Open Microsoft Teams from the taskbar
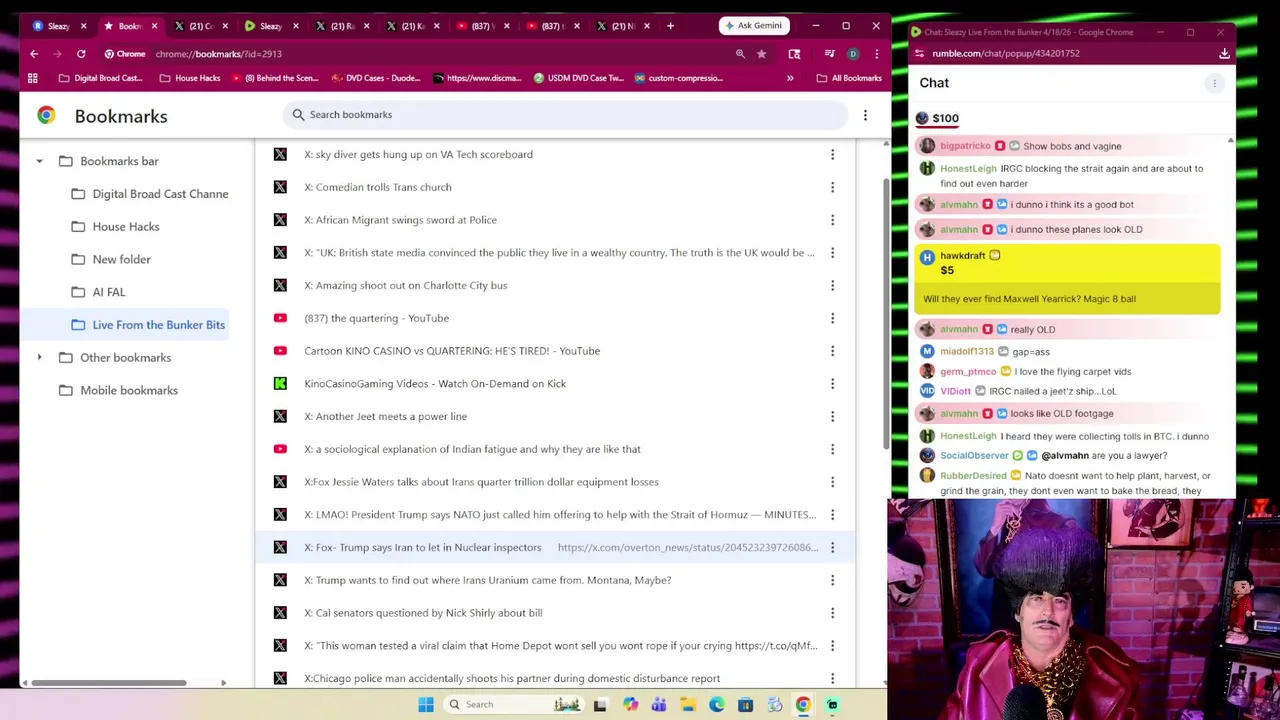The image size is (1280, 720). [659, 705]
